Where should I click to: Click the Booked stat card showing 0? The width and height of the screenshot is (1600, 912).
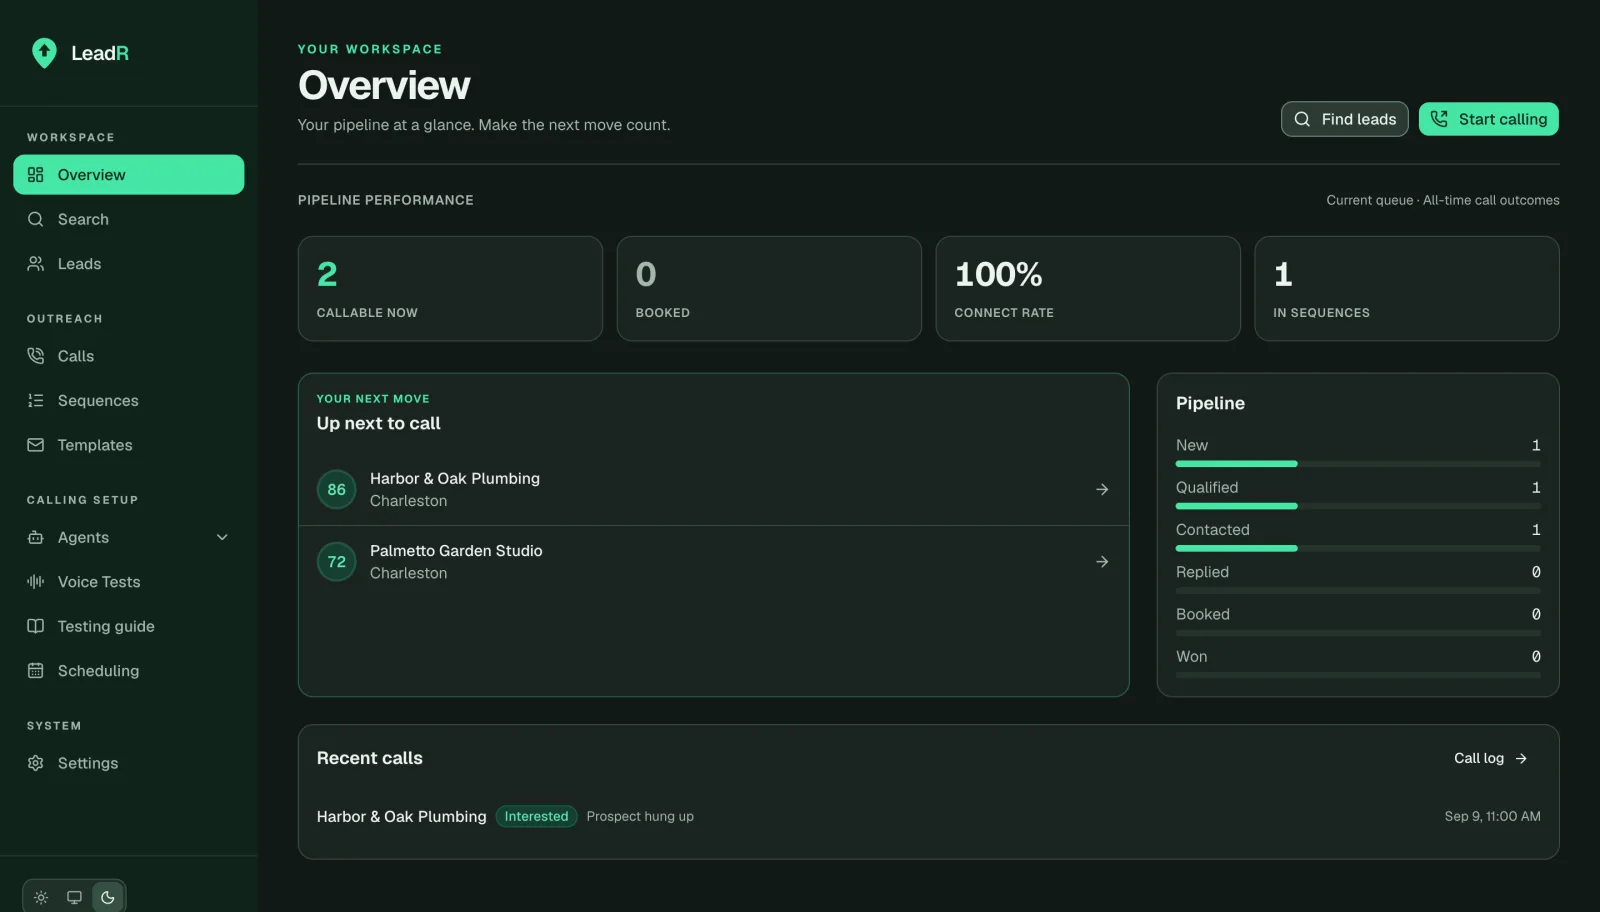(769, 289)
